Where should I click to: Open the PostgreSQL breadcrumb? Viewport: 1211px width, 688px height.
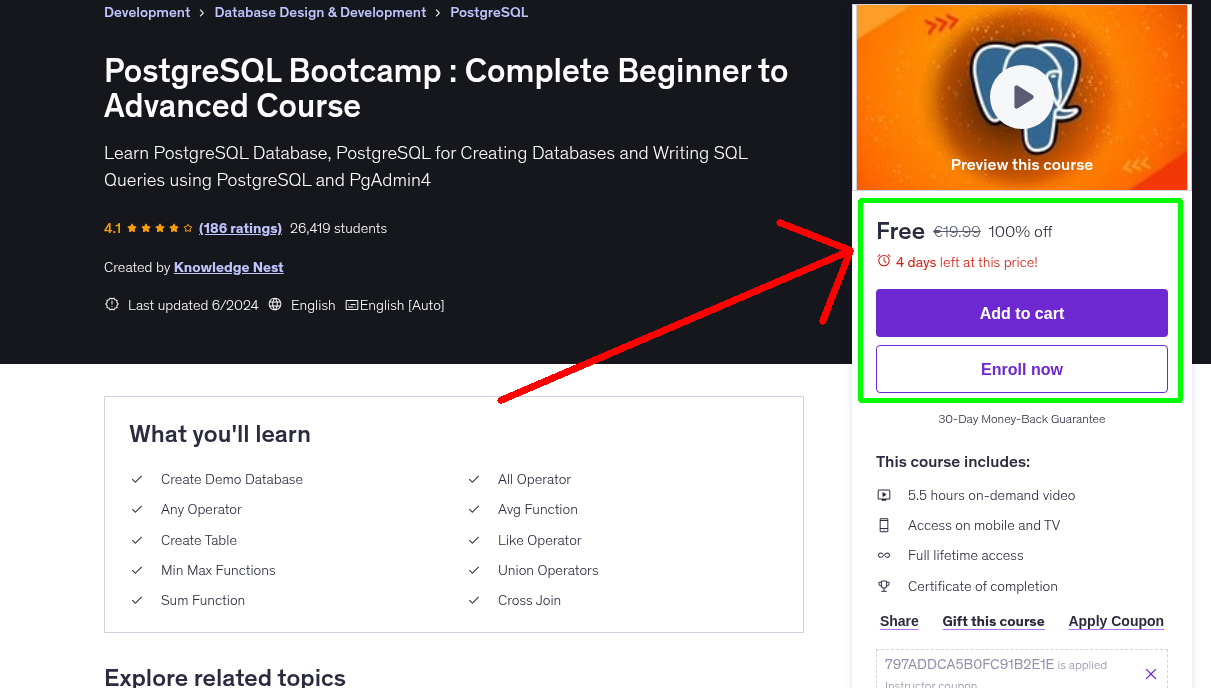tap(489, 12)
